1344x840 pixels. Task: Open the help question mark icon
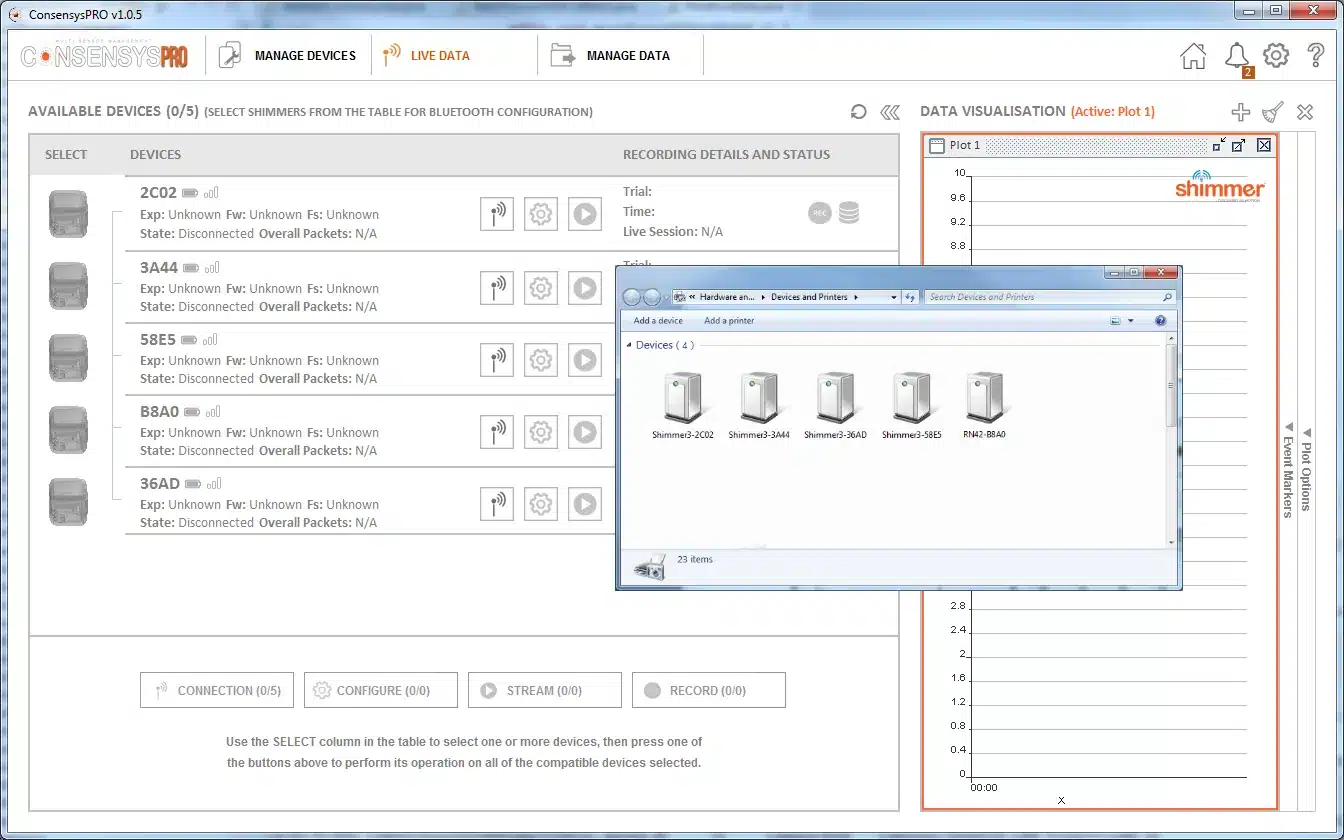point(1316,55)
